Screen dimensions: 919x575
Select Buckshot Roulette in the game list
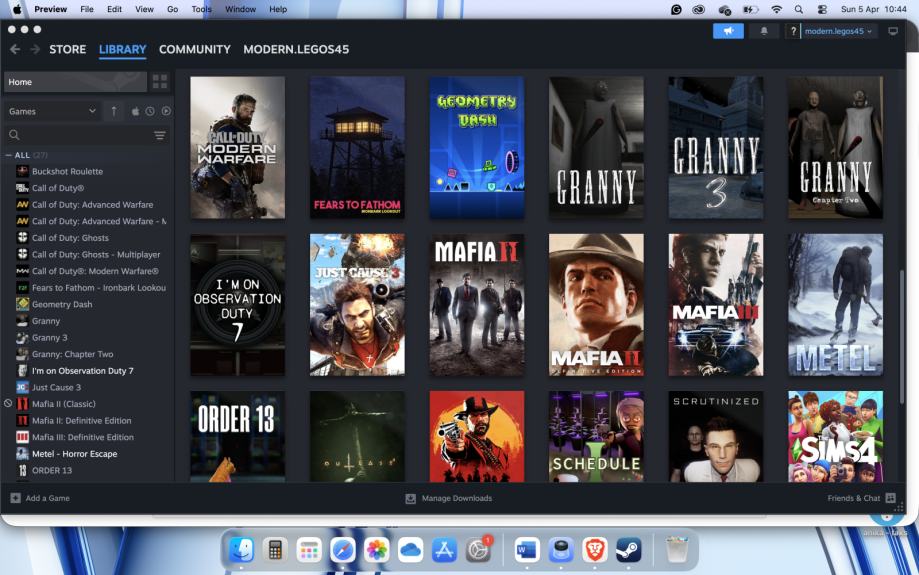coord(67,171)
